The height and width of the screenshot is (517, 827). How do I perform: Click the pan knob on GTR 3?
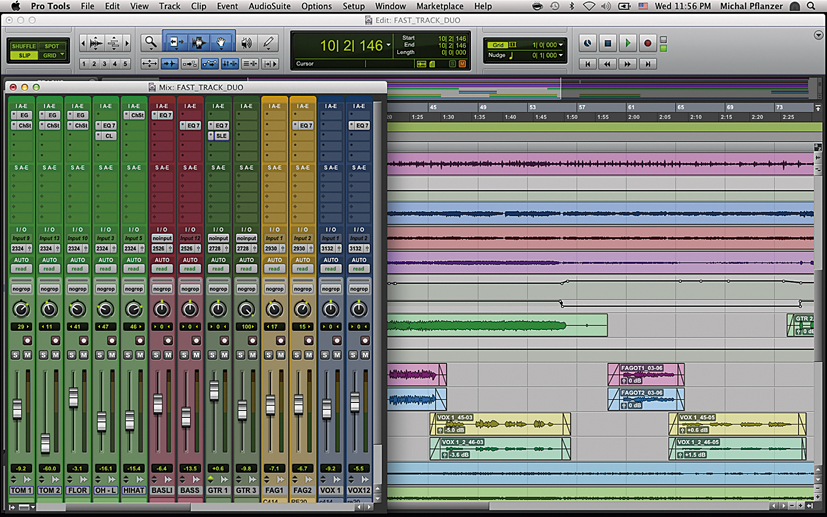pyautogui.click(x=246, y=310)
